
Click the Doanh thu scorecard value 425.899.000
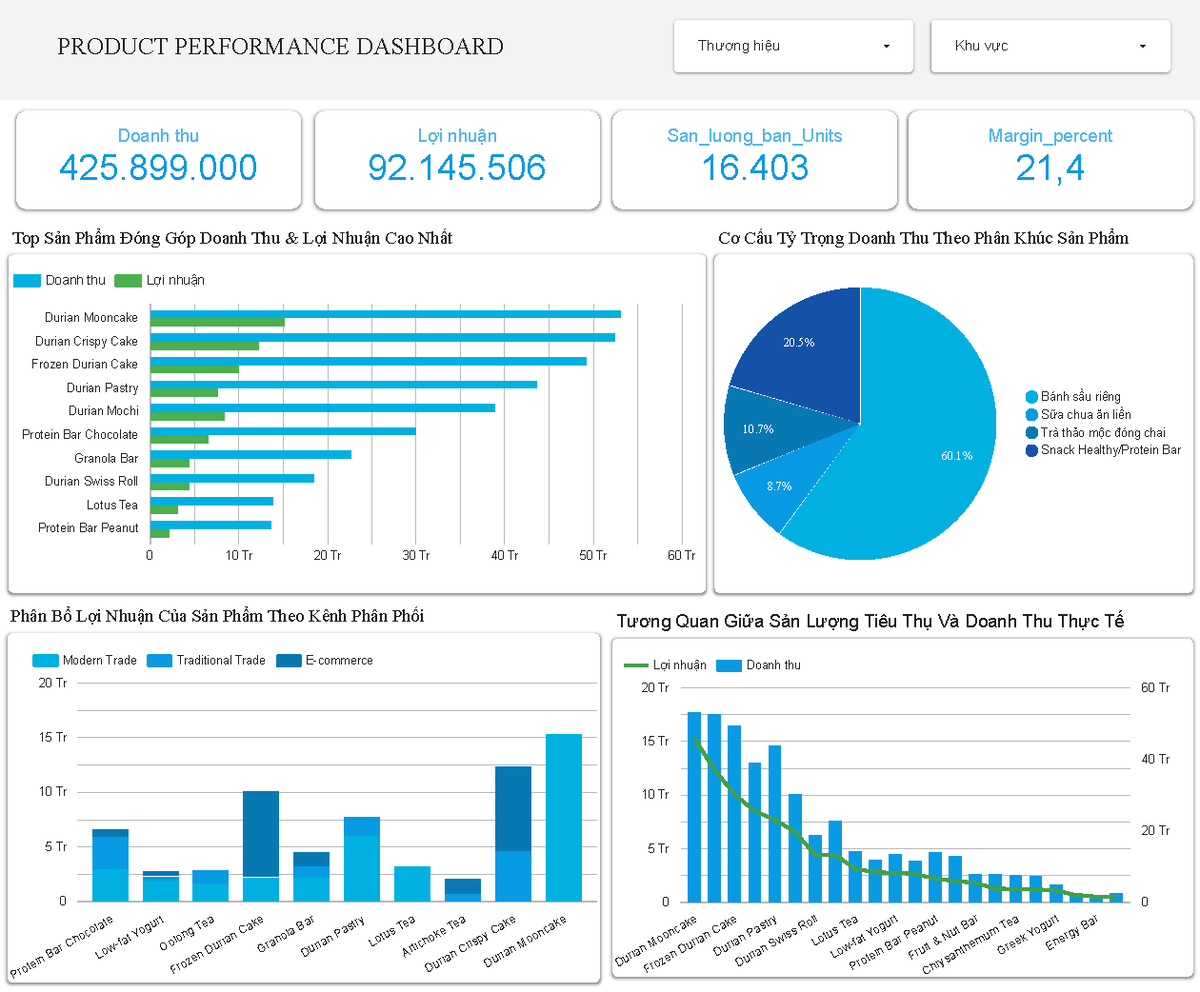coord(158,167)
